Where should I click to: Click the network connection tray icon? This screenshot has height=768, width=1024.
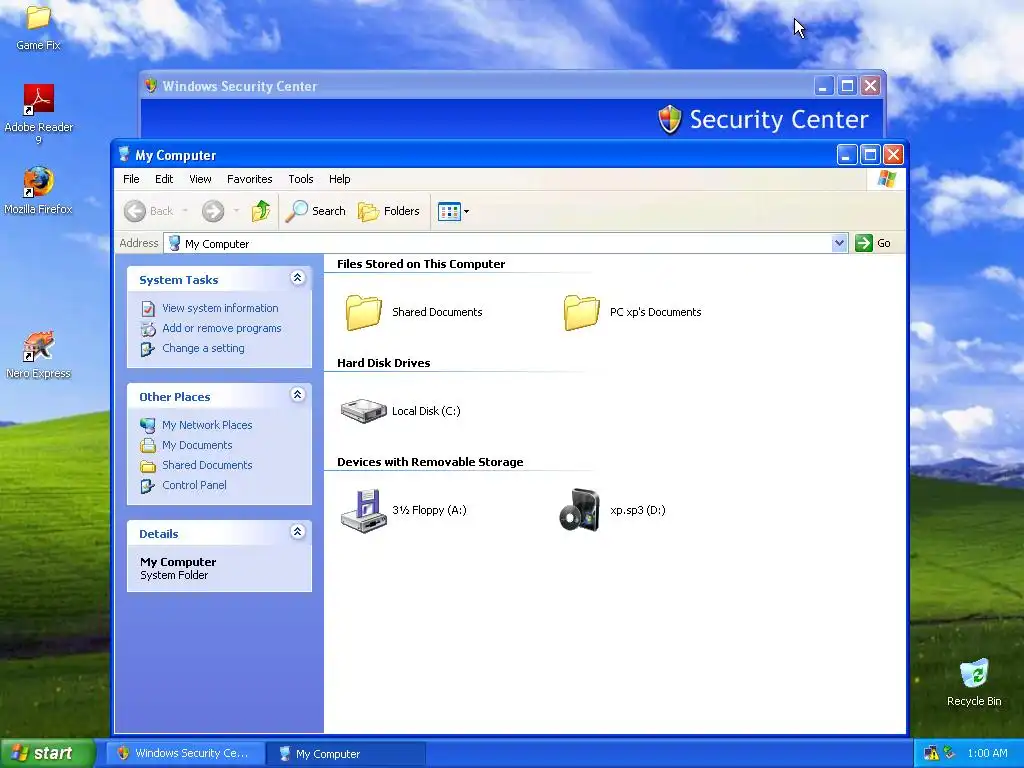[949, 753]
